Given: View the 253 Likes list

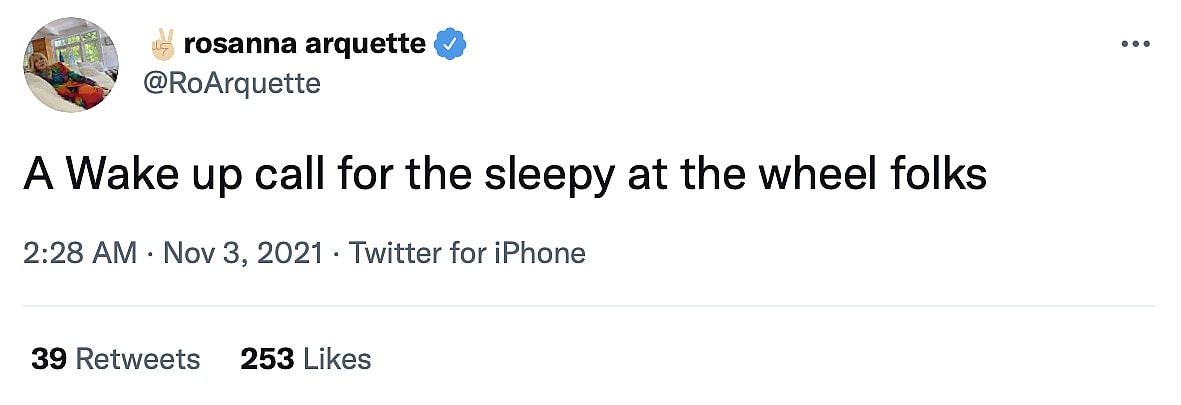Looking at the screenshot, I should (305, 358).
